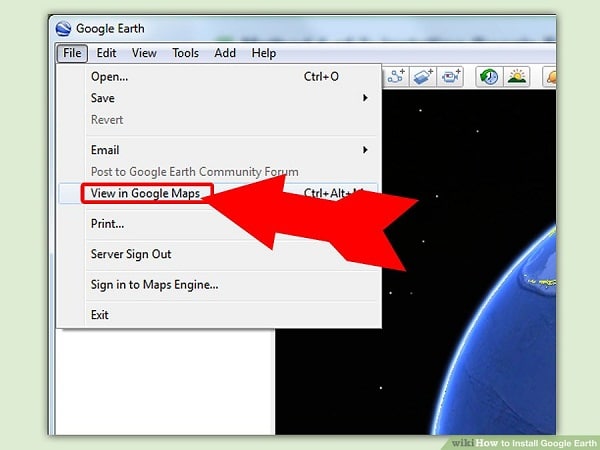
Task: Click the Record a Tour icon
Action: pyautogui.click(x=450, y=77)
